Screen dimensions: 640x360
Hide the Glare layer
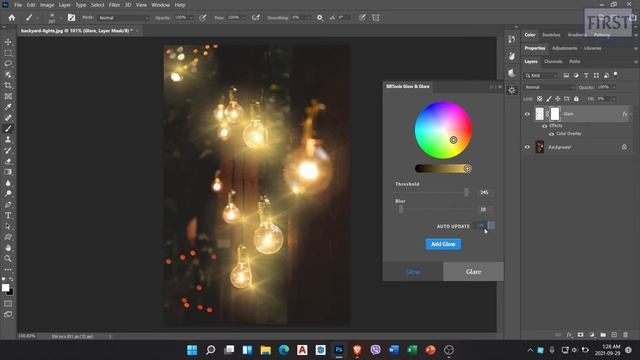click(x=527, y=114)
